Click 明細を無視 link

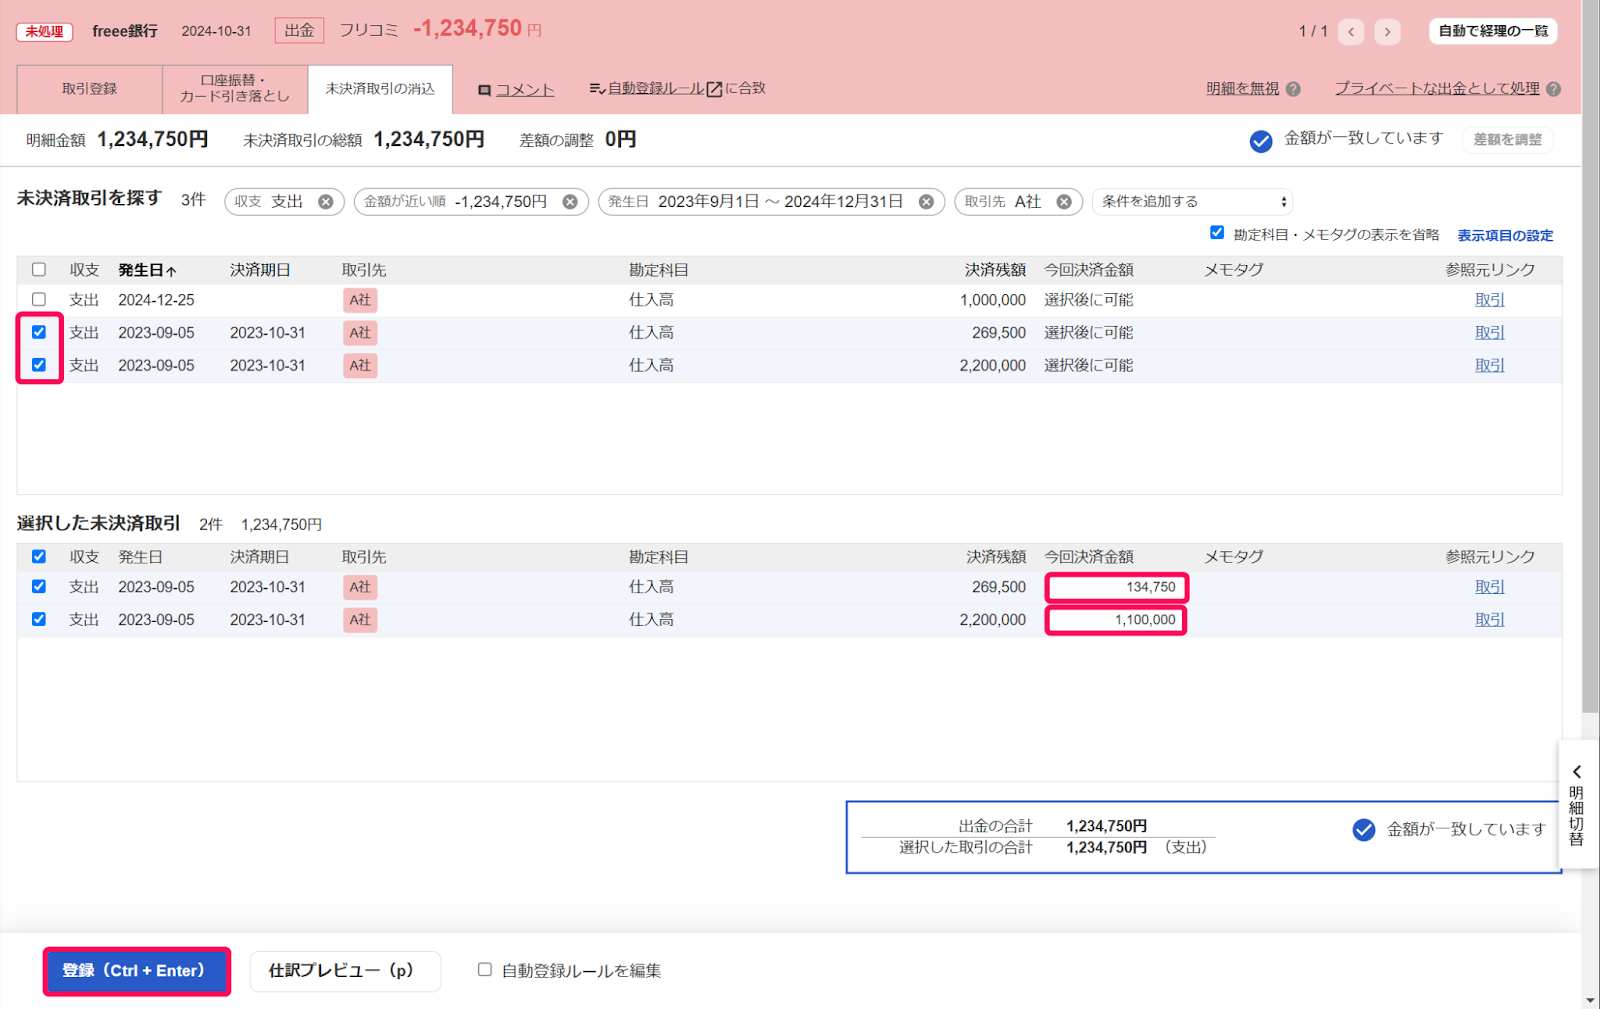click(1242, 89)
